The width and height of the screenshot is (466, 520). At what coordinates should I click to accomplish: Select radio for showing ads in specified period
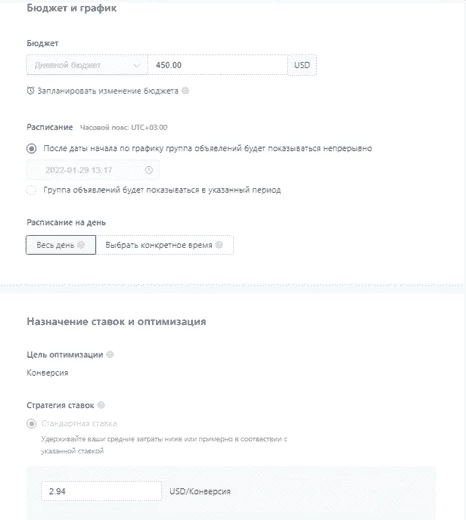tap(31, 190)
